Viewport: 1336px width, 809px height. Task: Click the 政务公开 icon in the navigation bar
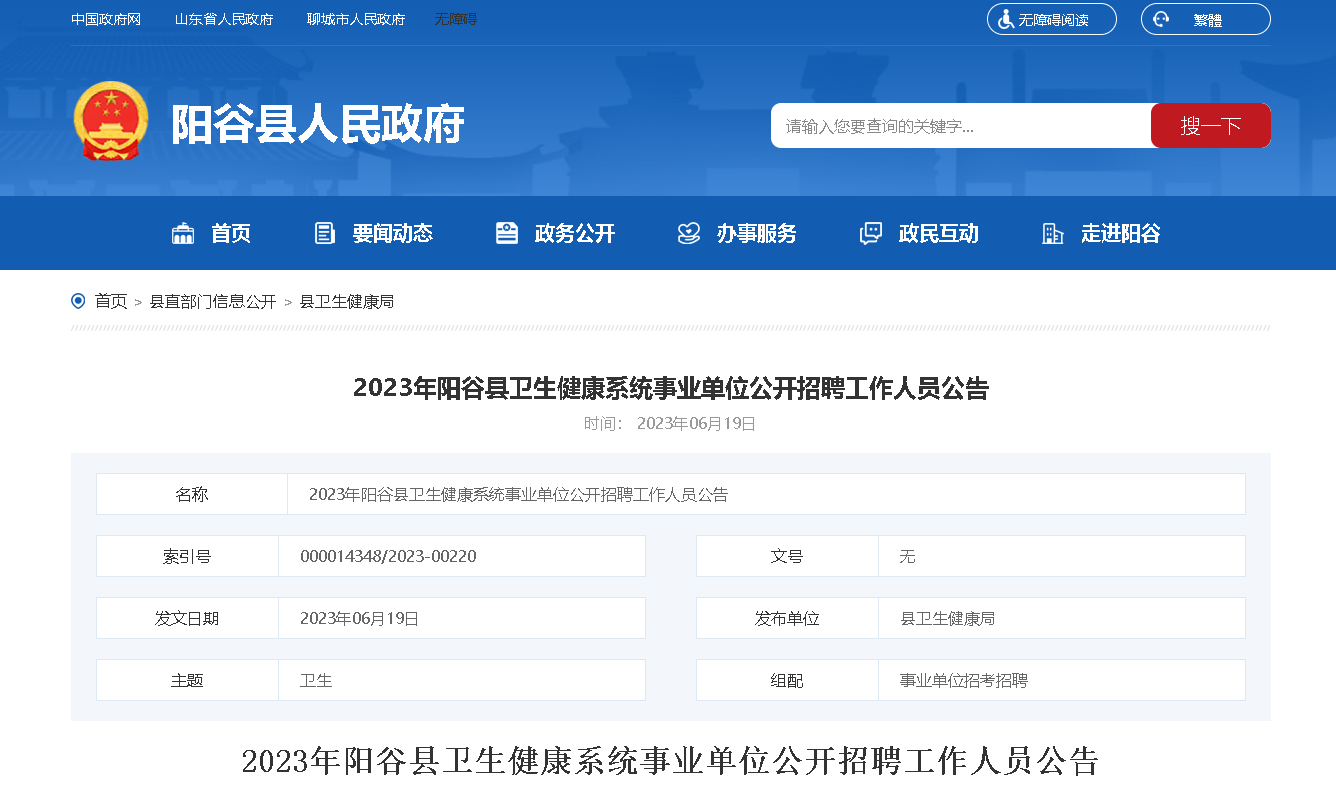pyautogui.click(x=507, y=234)
